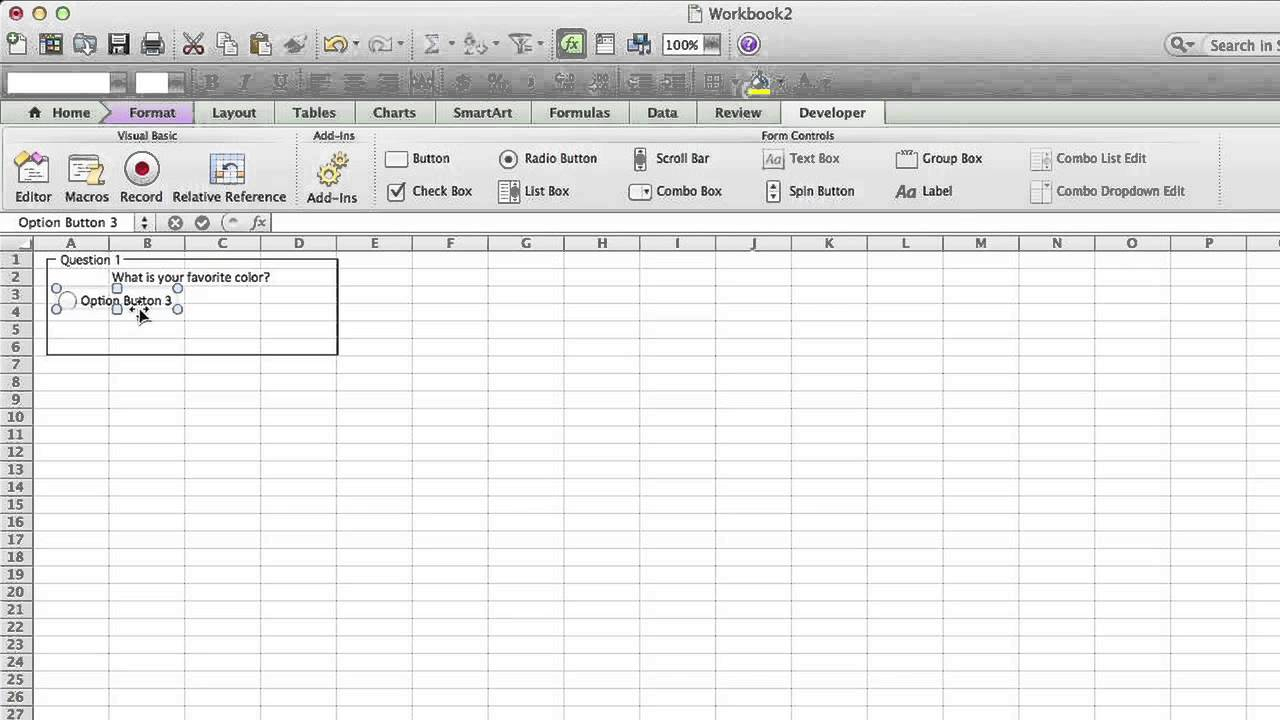Insert a Check Box control

pos(430,191)
